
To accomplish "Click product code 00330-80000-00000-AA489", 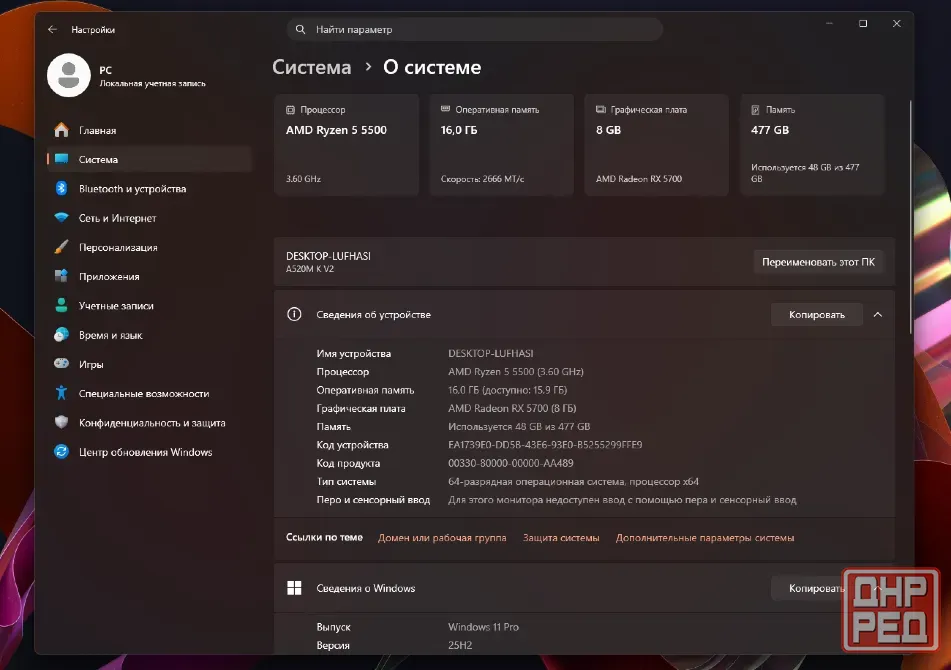I will coord(511,463).
